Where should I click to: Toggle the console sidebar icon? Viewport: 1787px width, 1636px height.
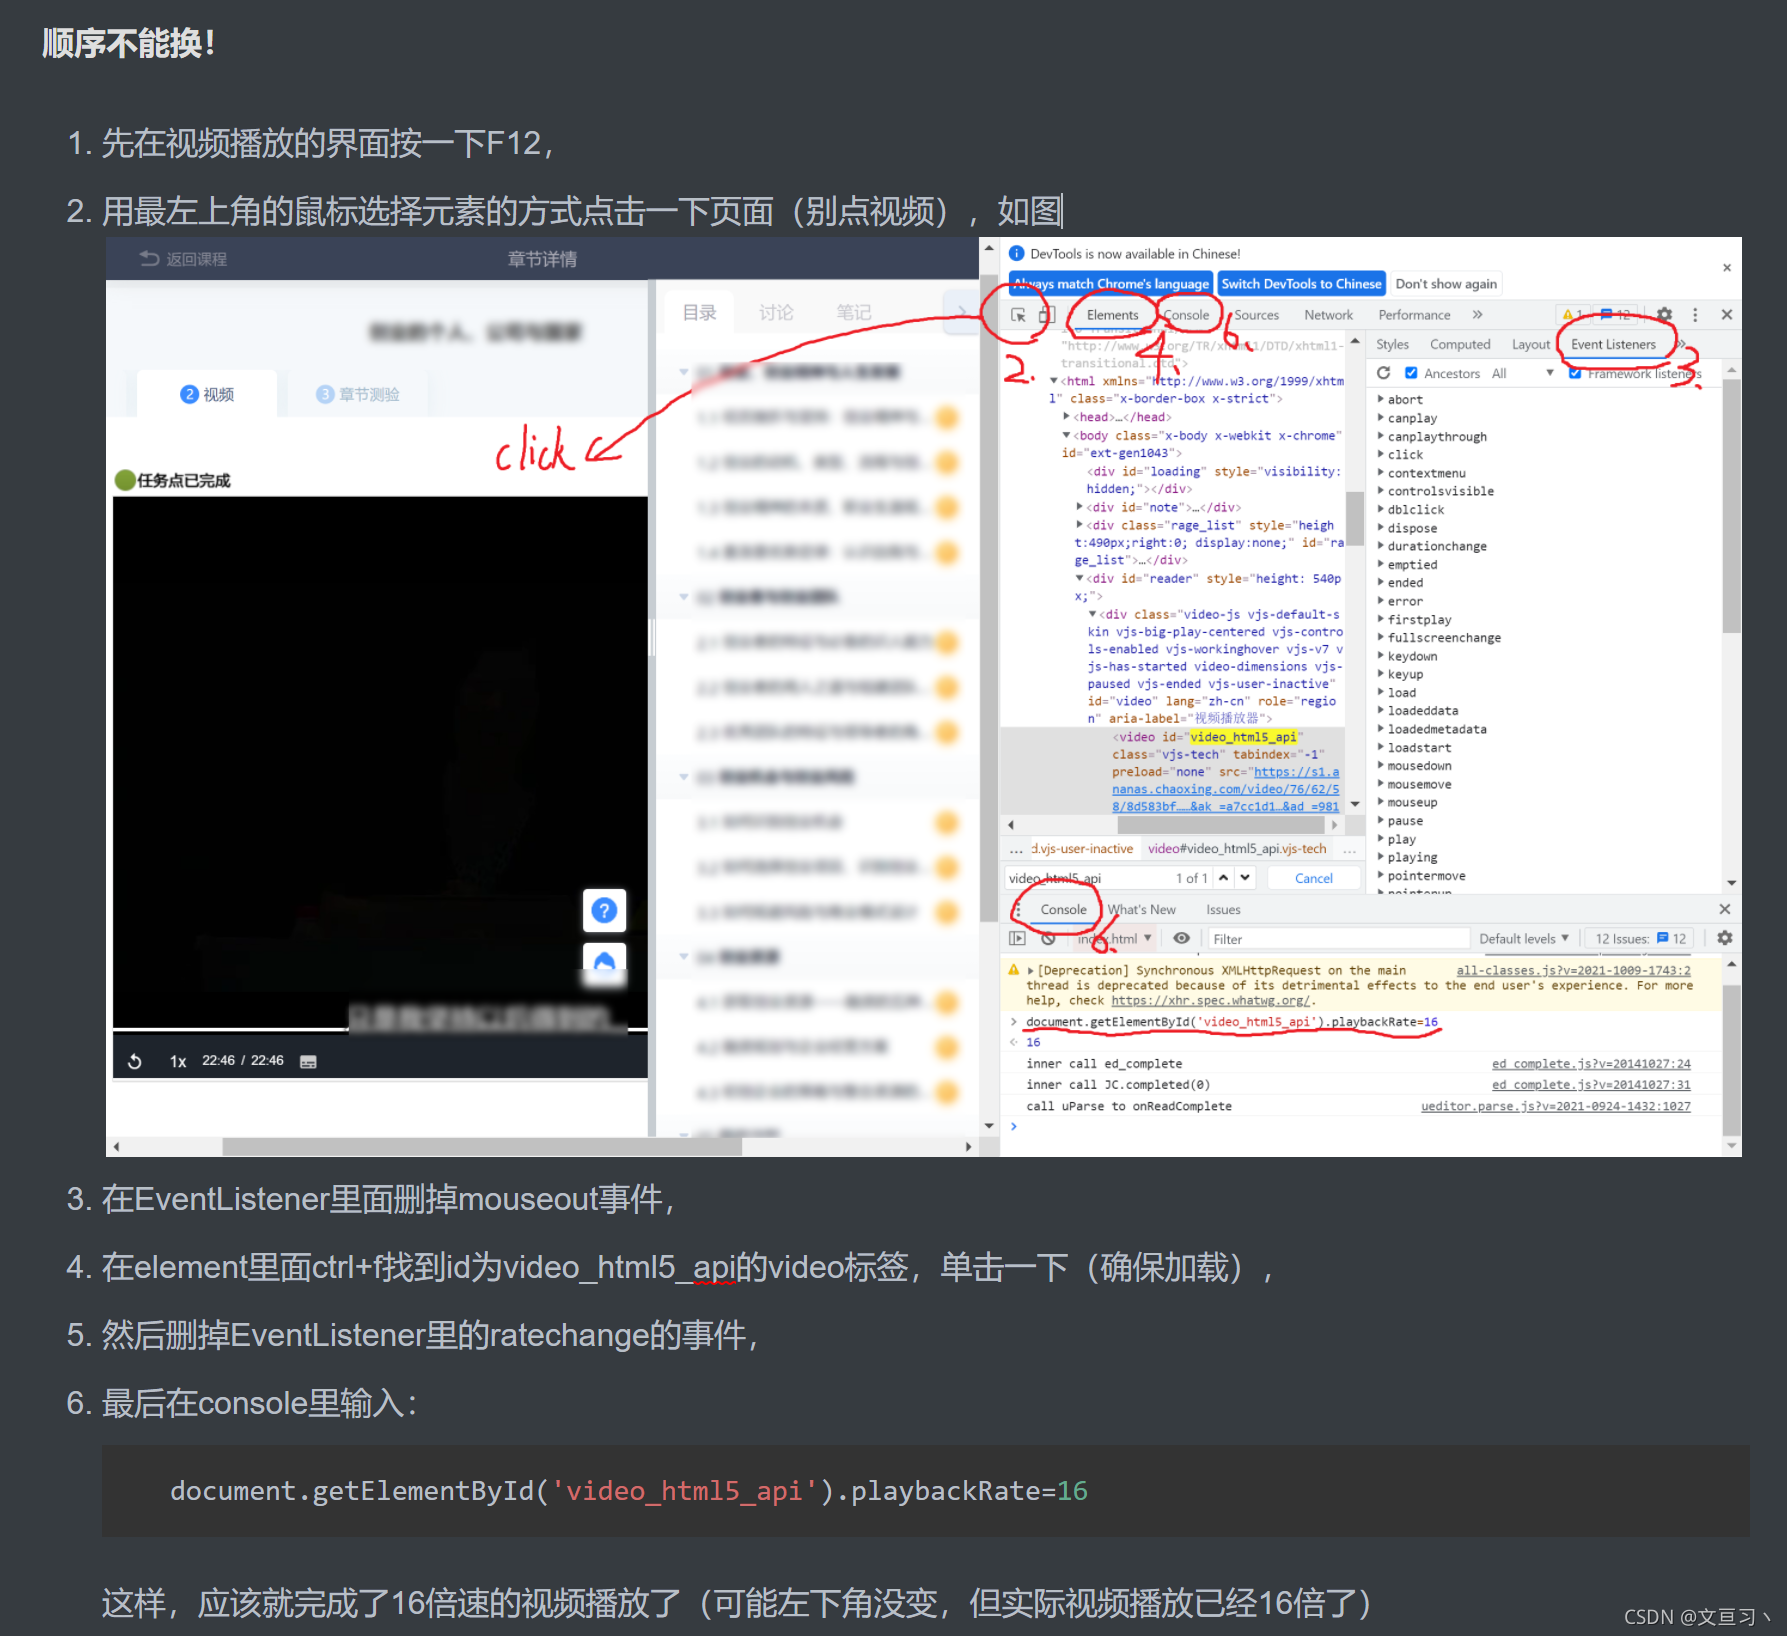coord(1017,938)
